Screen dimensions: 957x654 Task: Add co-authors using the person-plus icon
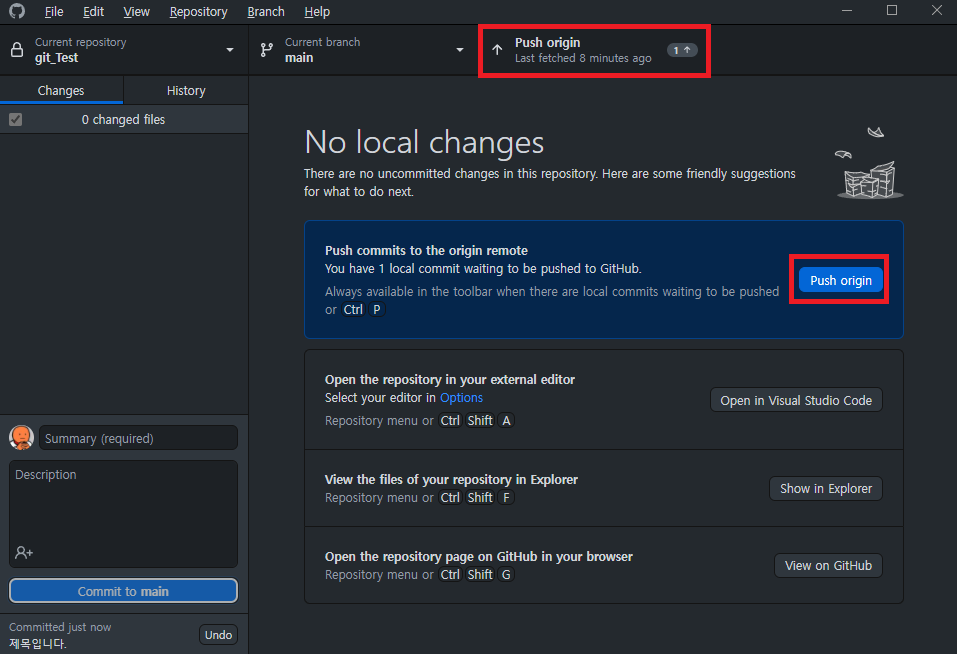click(24, 553)
